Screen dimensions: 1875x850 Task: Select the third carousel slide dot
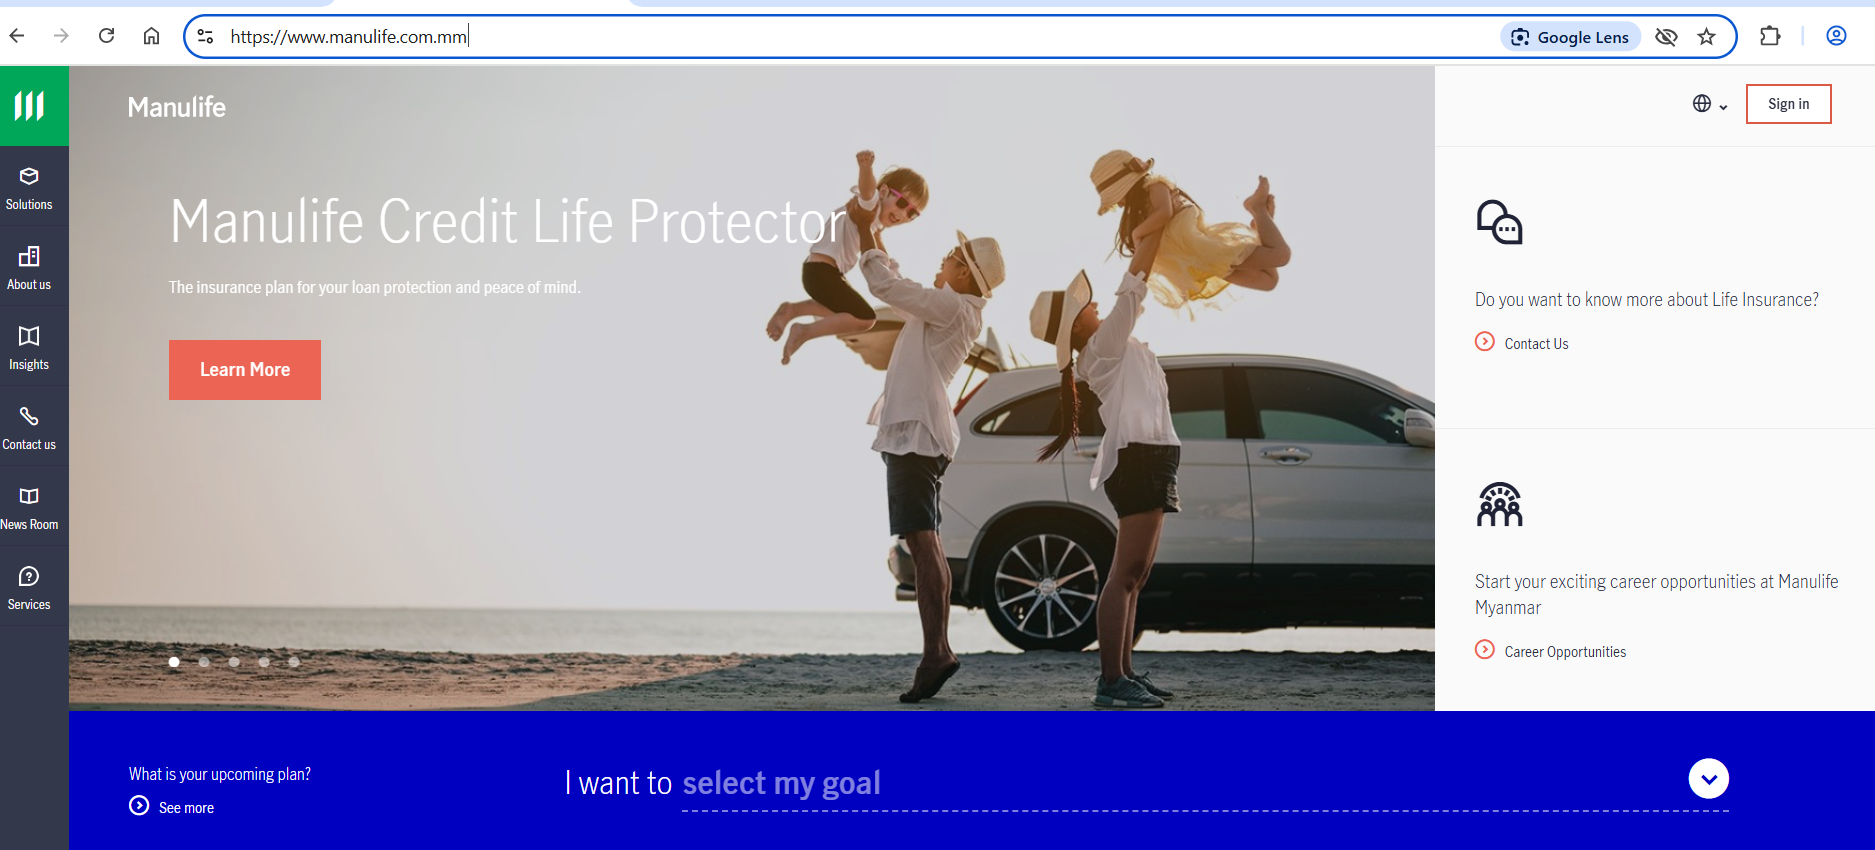234,662
